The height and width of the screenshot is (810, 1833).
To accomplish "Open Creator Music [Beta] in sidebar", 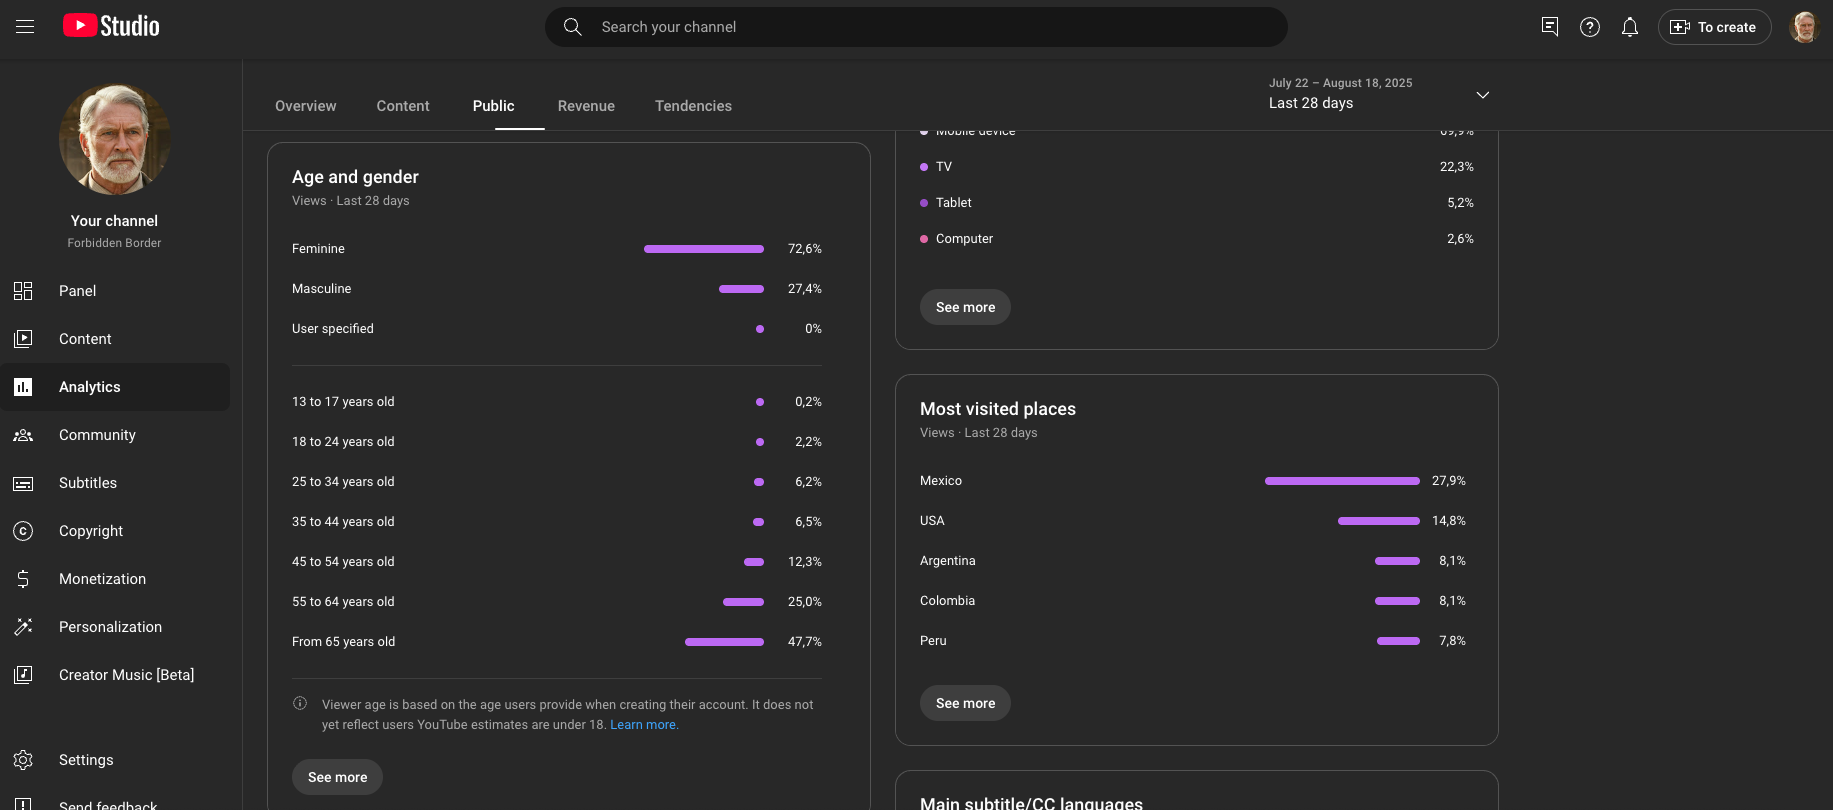I will (126, 675).
